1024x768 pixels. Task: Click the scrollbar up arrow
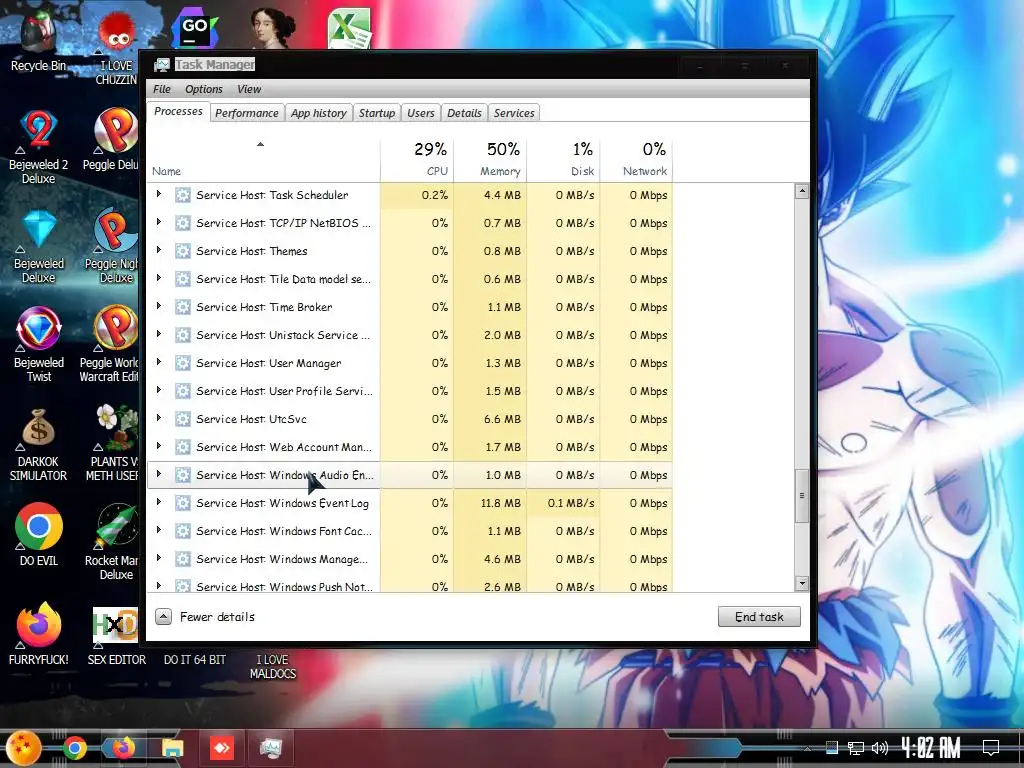tap(801, 191)
